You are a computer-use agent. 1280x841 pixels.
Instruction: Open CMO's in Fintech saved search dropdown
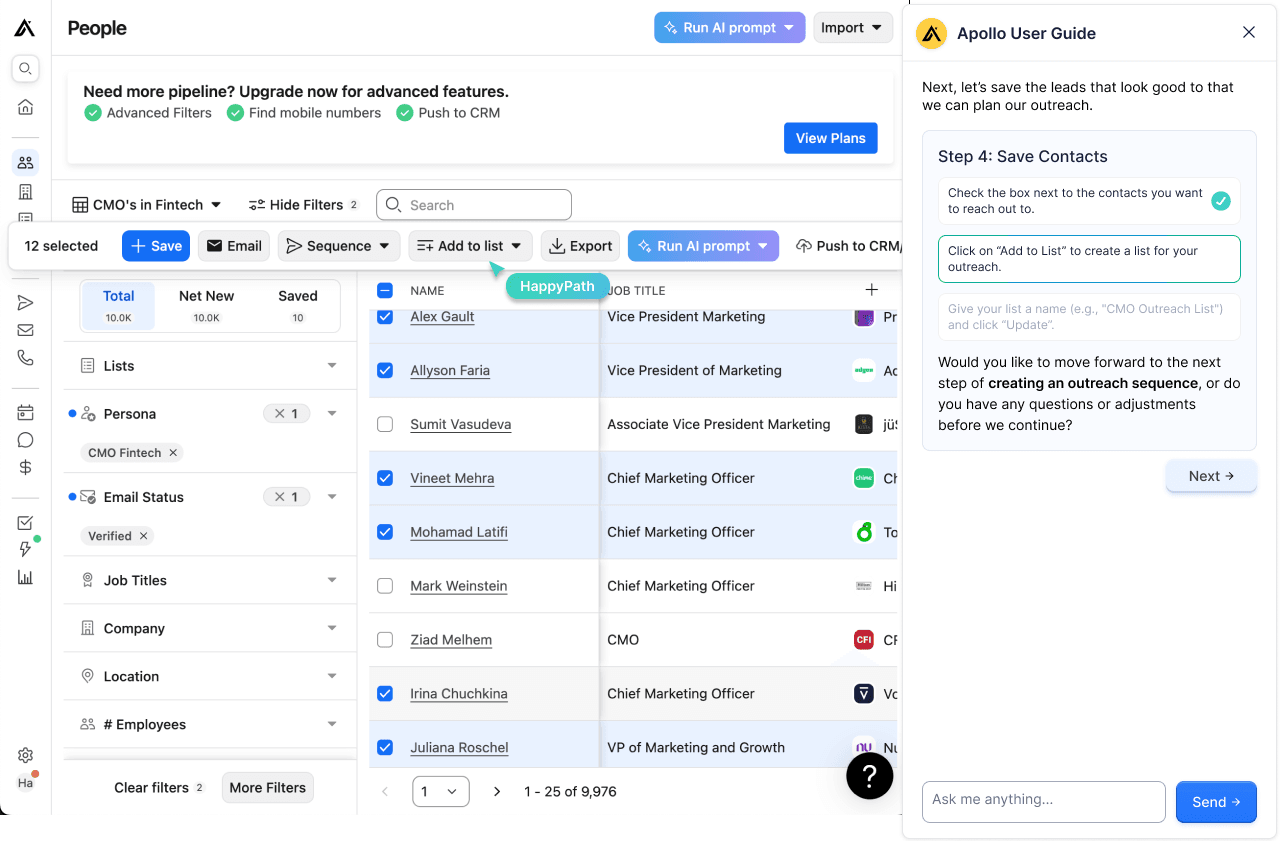pyautogui.click(x=147, y=205)
